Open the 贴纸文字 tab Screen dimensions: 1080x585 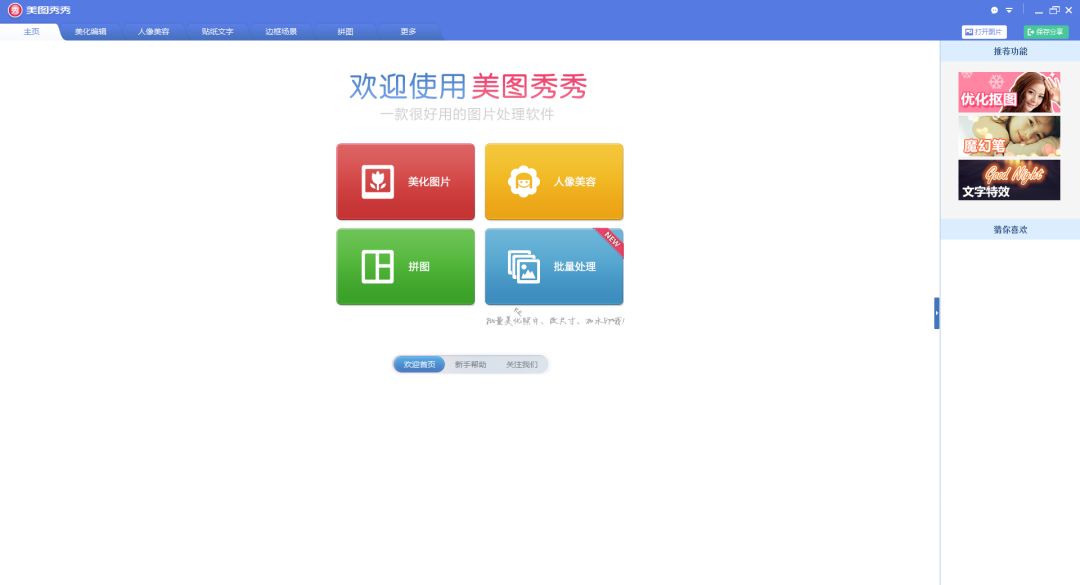click(x=216, y=31)
